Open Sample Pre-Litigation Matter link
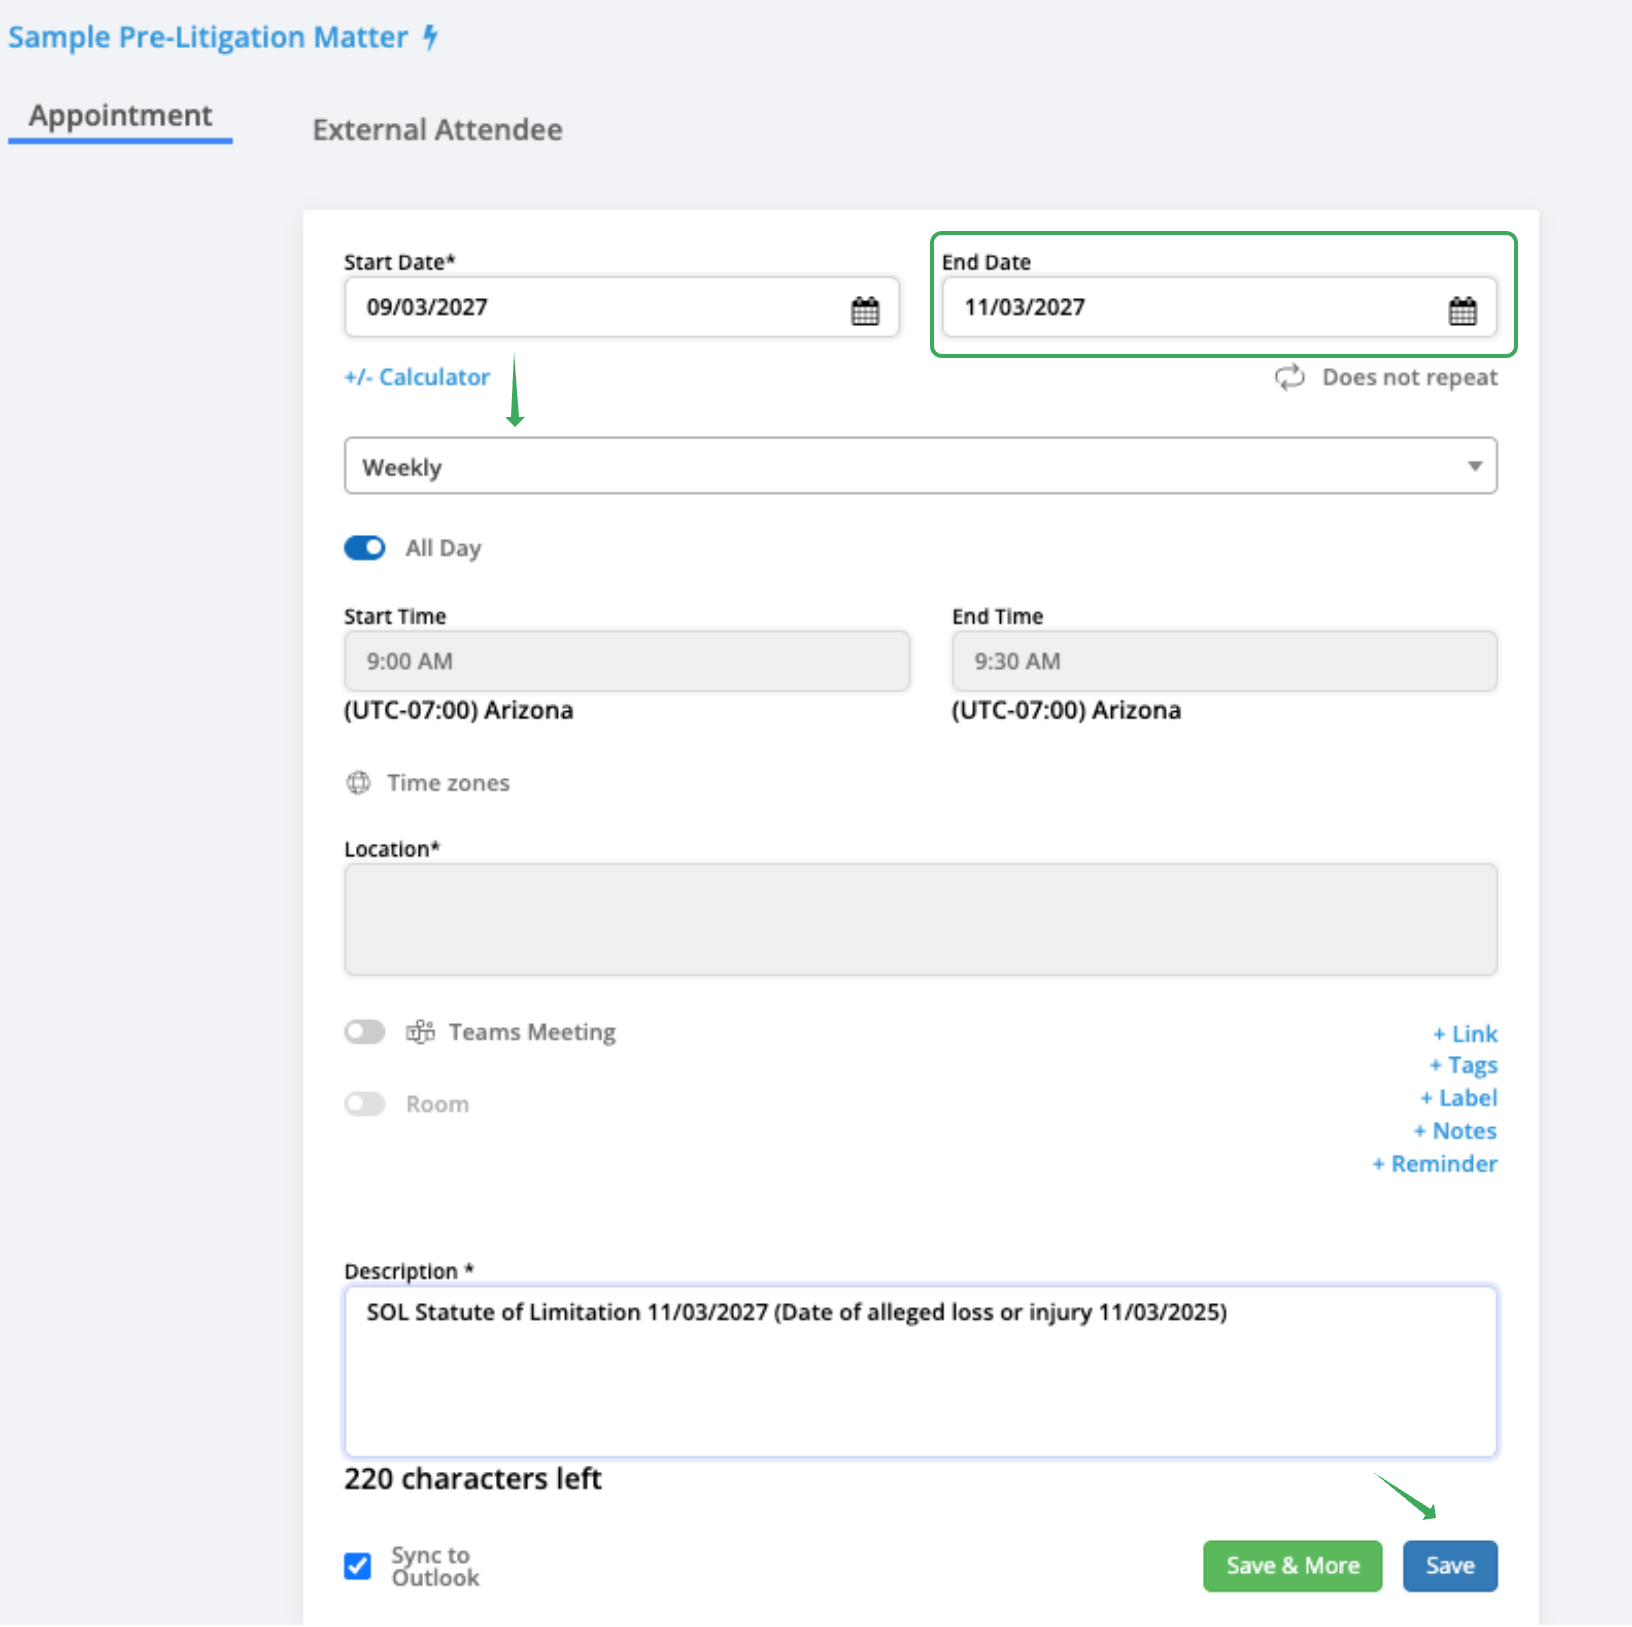Image resolution: width=1632 pixels, height=1627 pixels. [208, 37]
